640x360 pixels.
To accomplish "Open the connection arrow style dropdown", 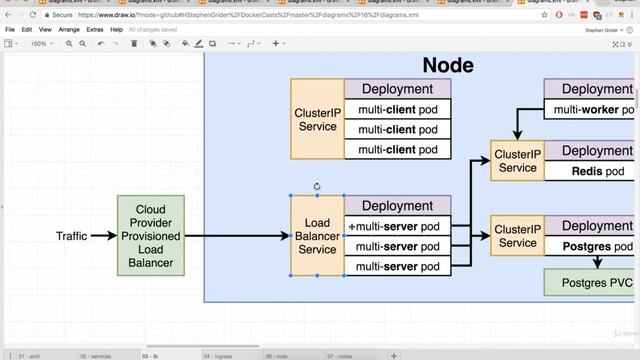I will point(233,43).
